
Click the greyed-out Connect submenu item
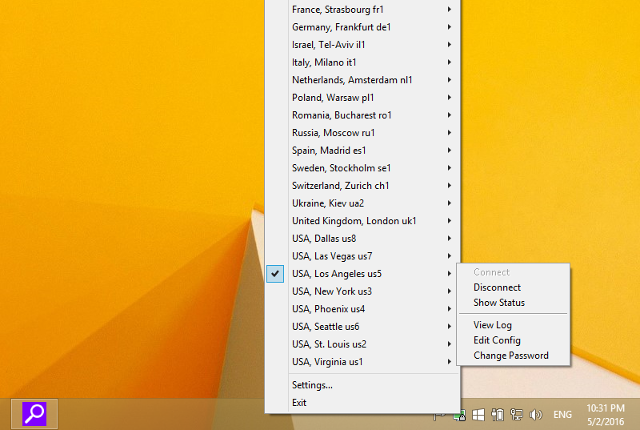[x=513, y=272]
